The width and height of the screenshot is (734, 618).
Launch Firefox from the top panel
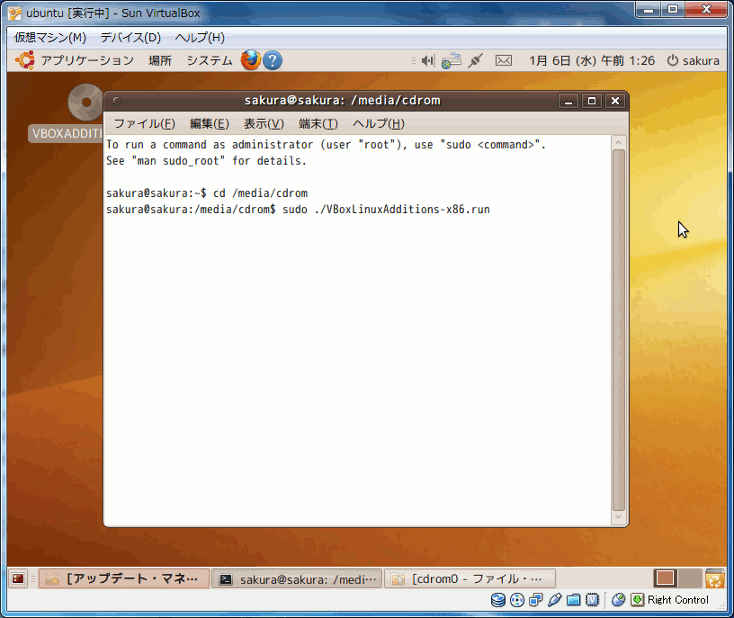250,60
